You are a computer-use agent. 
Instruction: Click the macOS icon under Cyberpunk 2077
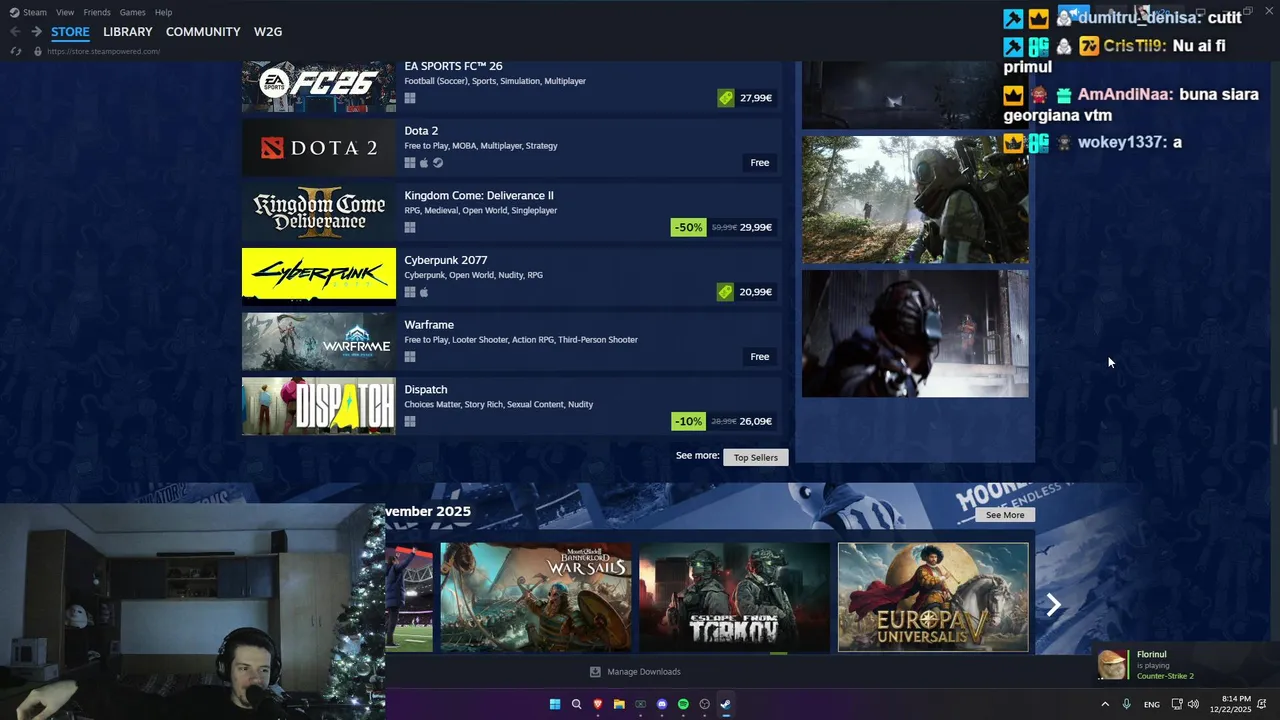(424, 292)
